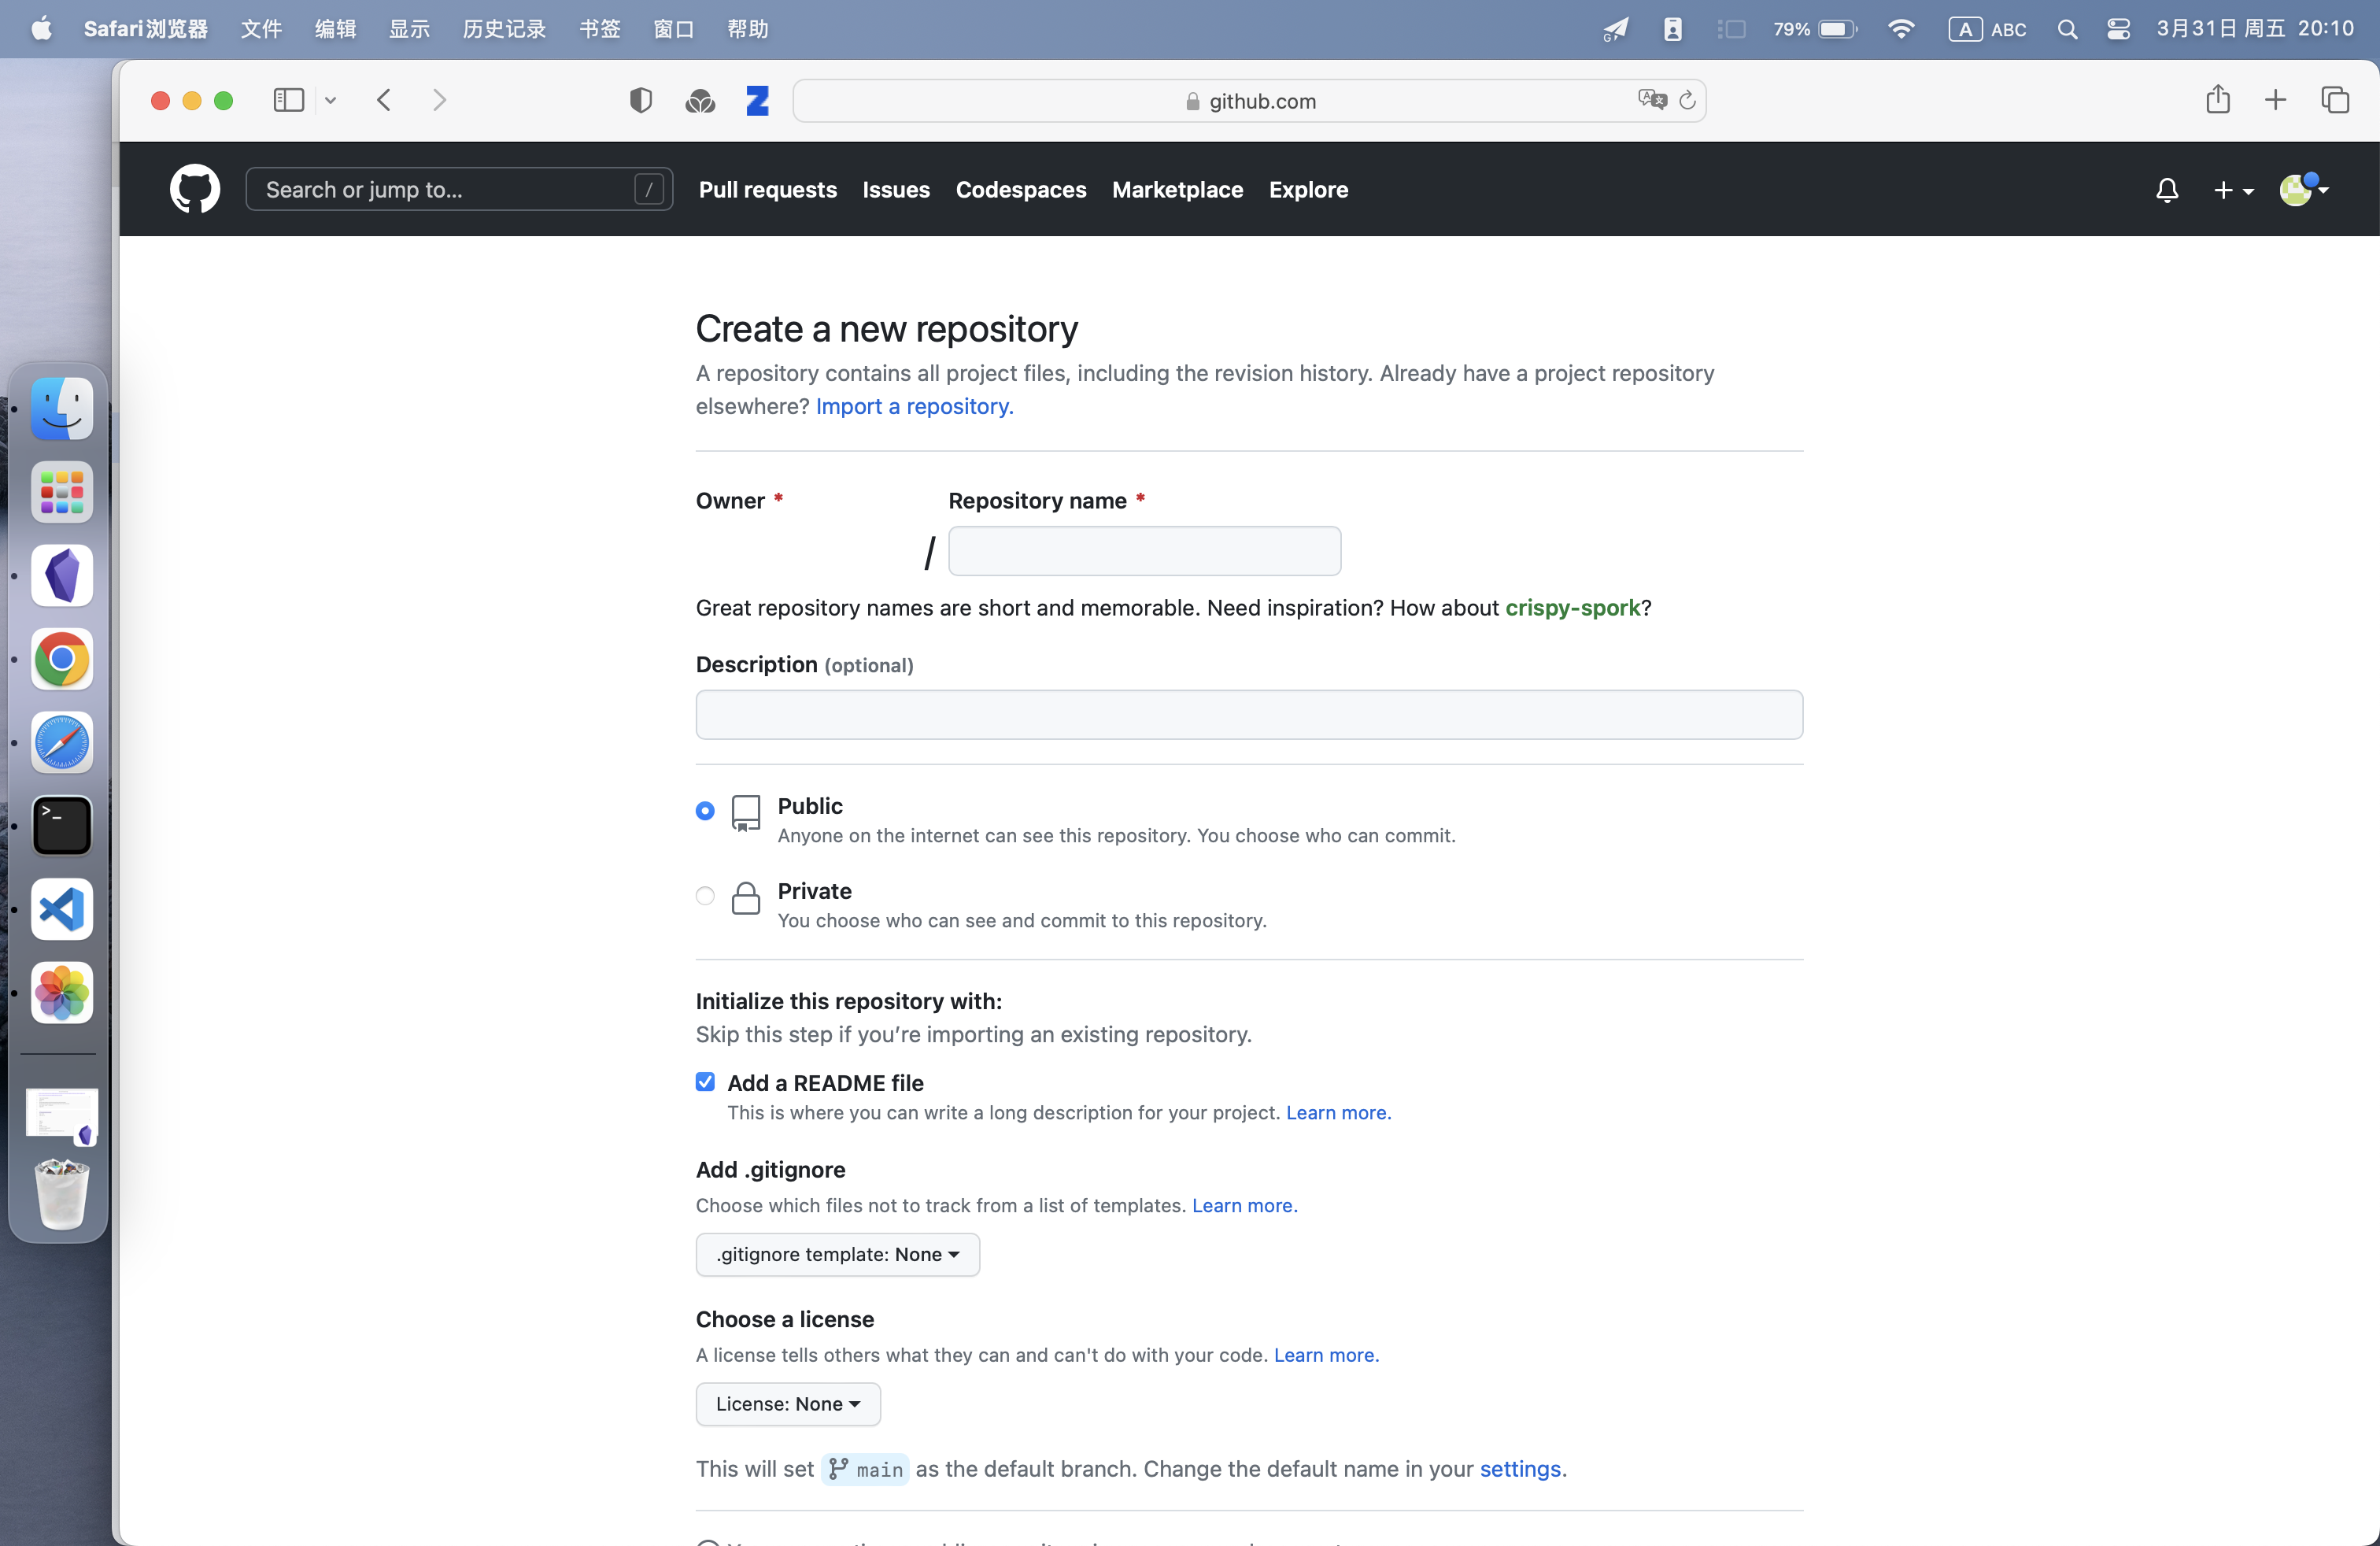
Task: Click the Marketplace navigation icon
Action: click(1178, 189)
